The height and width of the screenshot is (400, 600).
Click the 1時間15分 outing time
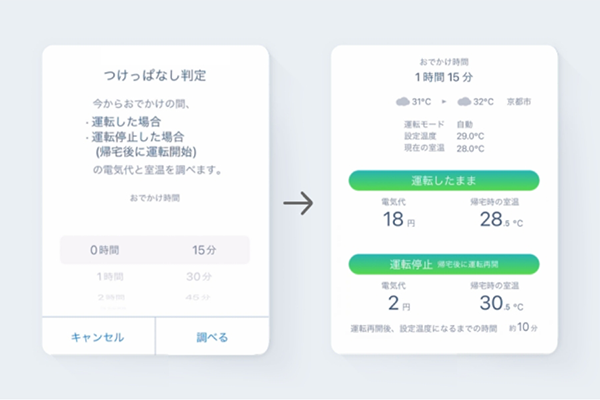coord(443,75)
